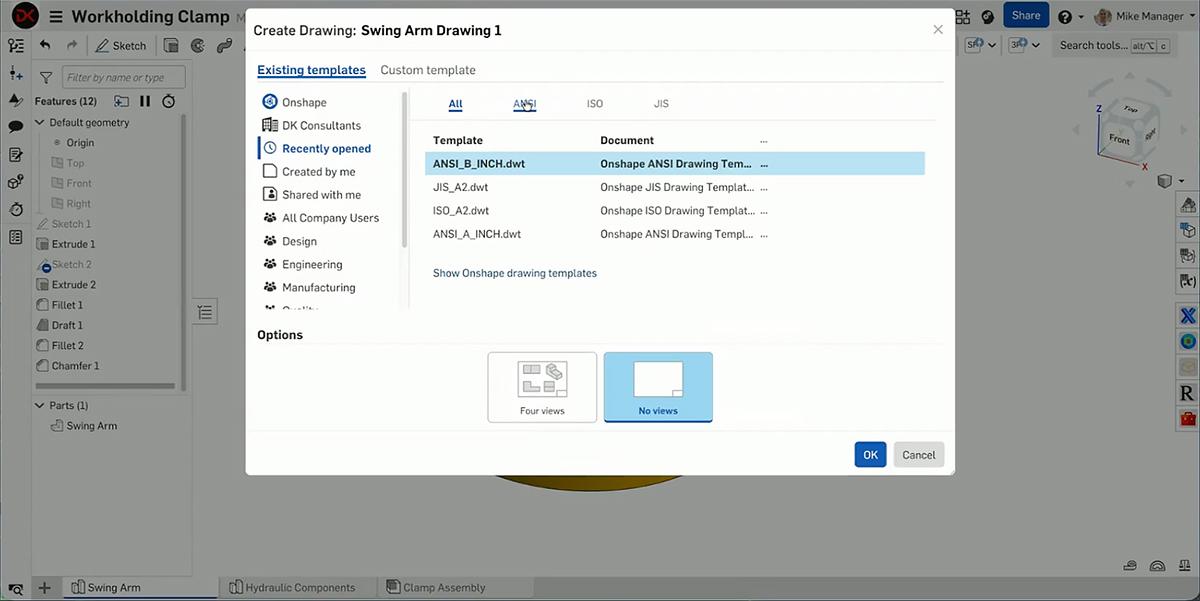
Task: Select the Four views option
Action: (x=542, y=386)
